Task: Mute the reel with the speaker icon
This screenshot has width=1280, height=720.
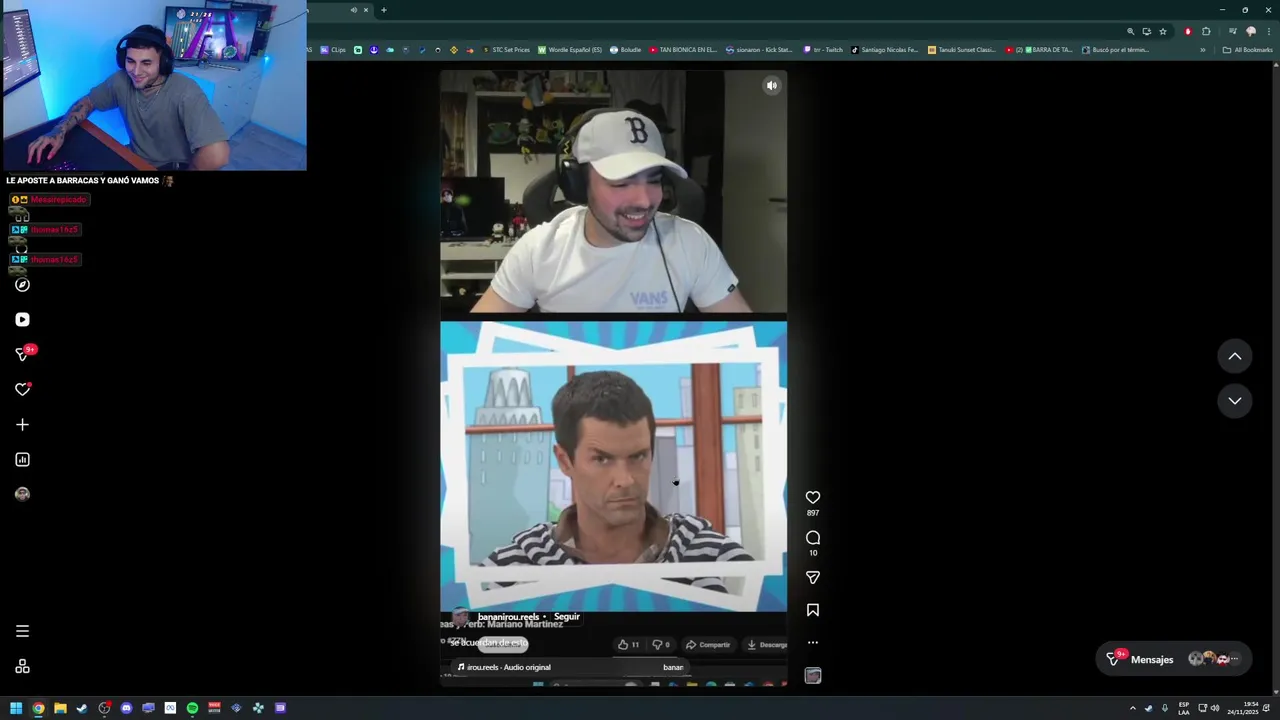Action: click(771, 86)
